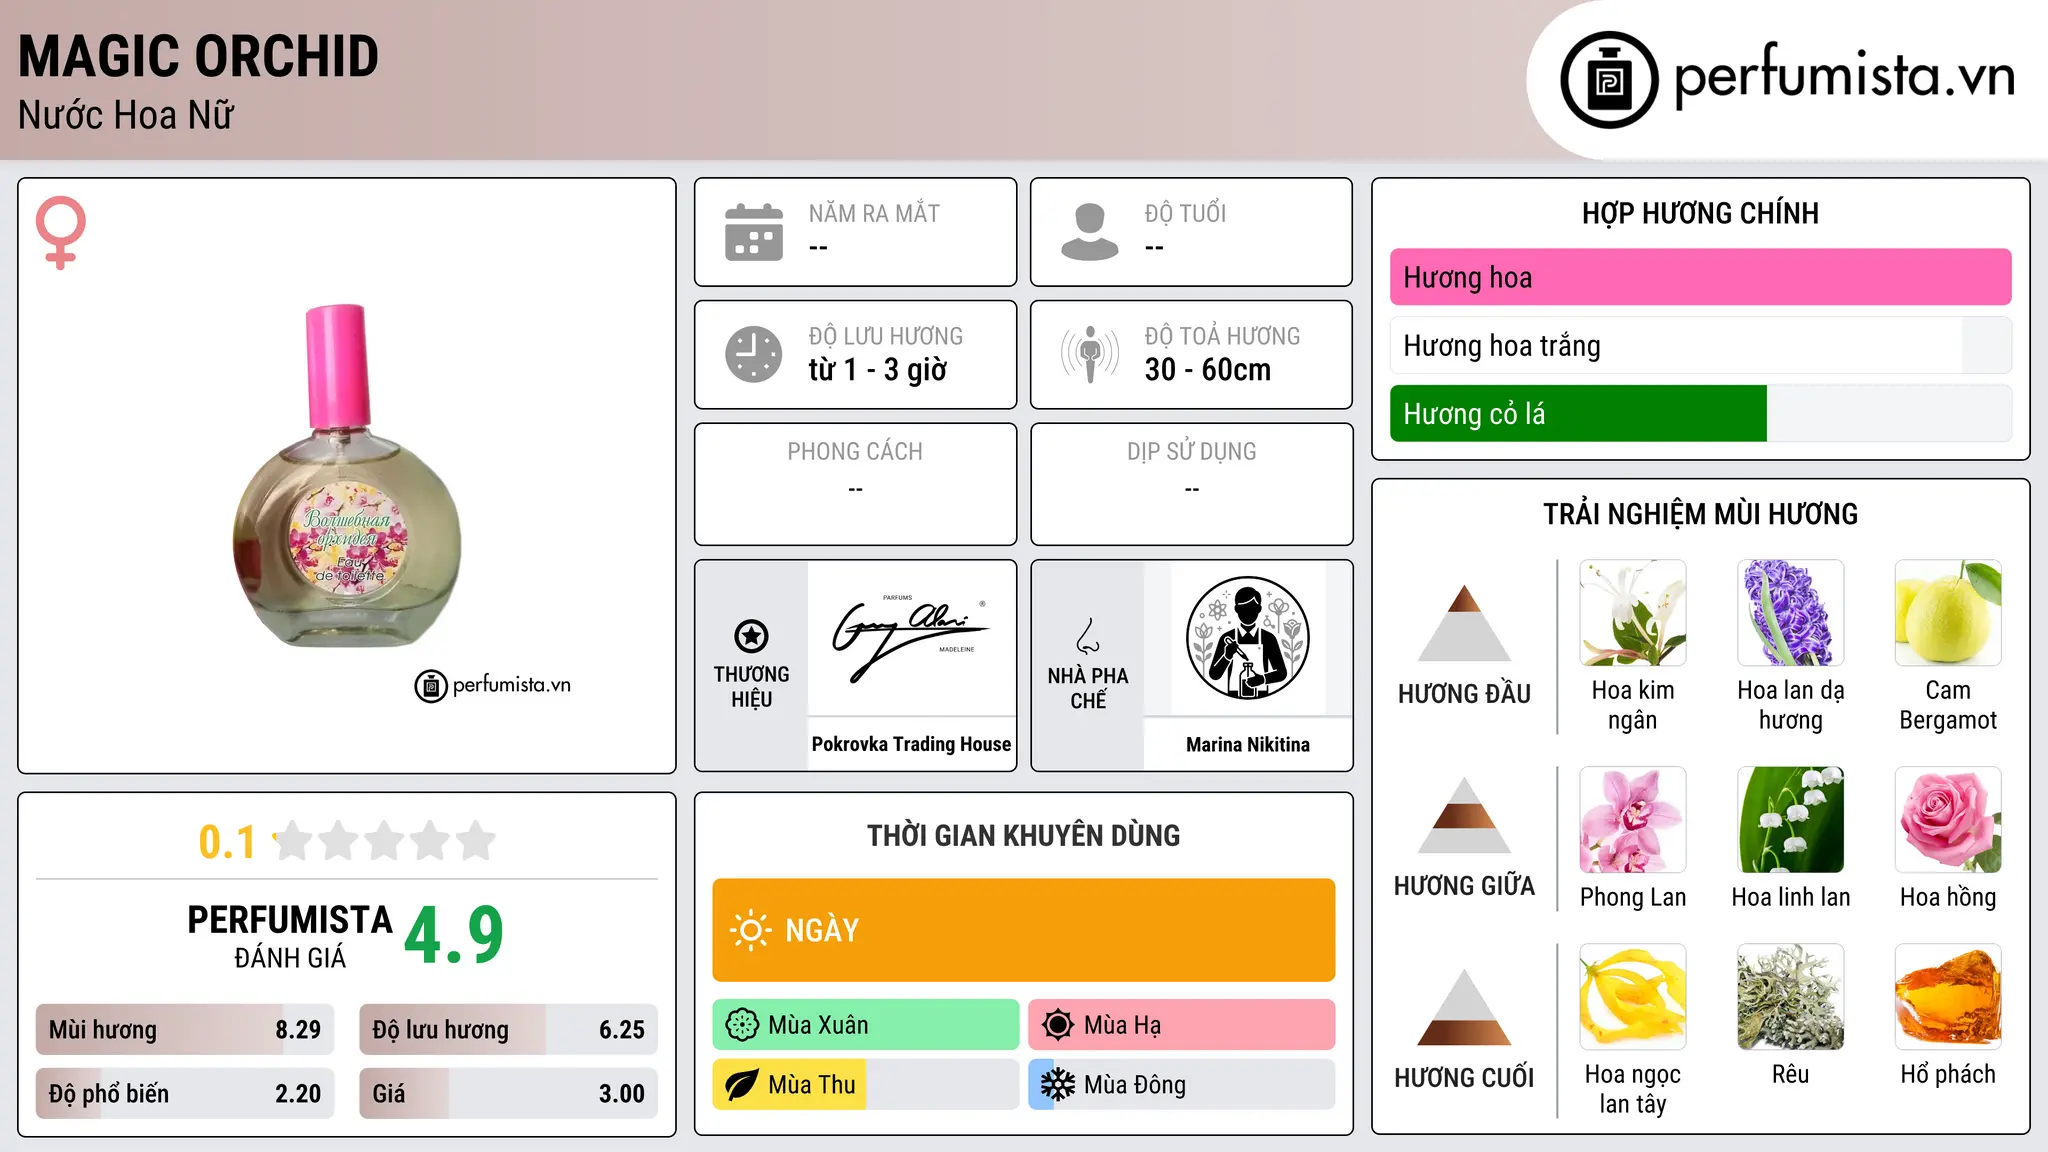Click the sillage value "30 - 60cm"
2048x1152 pixels.
(x=1208, y=370)
